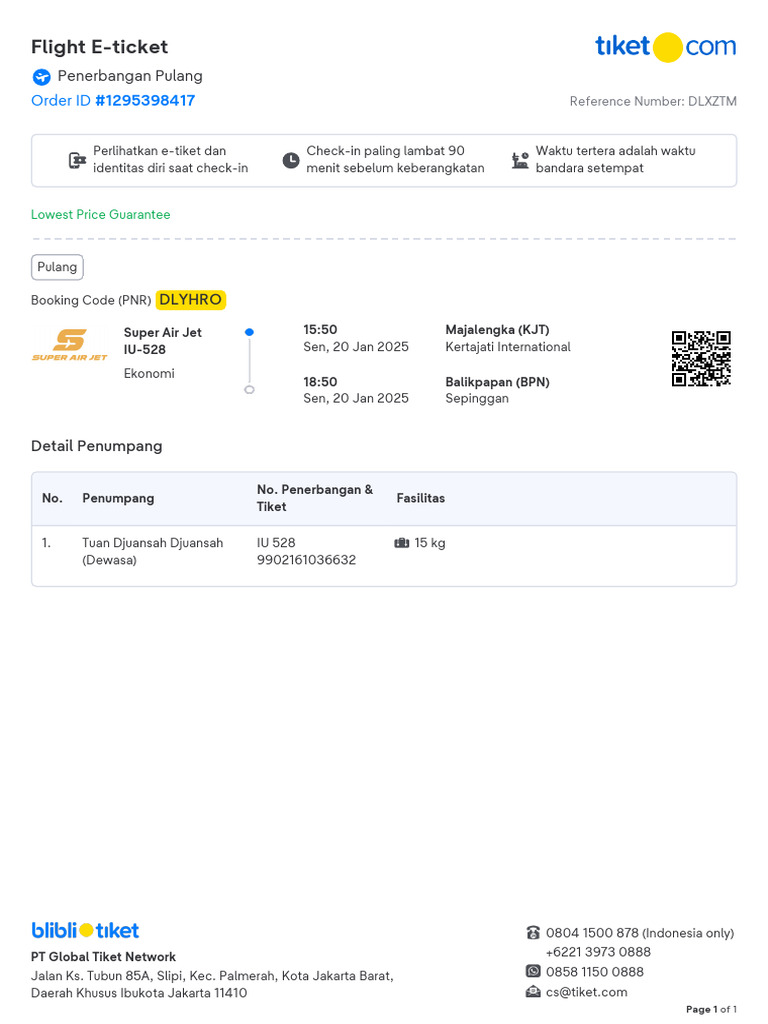Click the Lowest Price Guarantee text
The height and width of the screenshot is (1024, 768).
pos(100,215)
